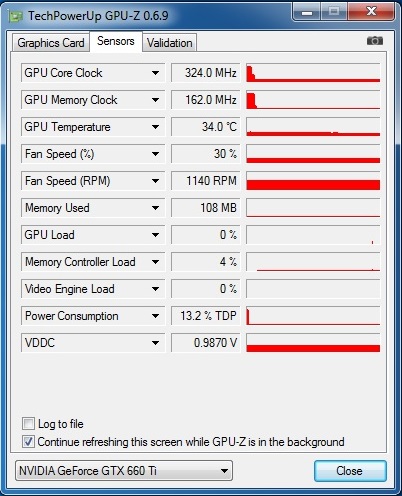This screenshot has width=402, height=496.
Task: Open the VDDC dropdown arrow
Action: pyautogui.click(x=155, y=343)
